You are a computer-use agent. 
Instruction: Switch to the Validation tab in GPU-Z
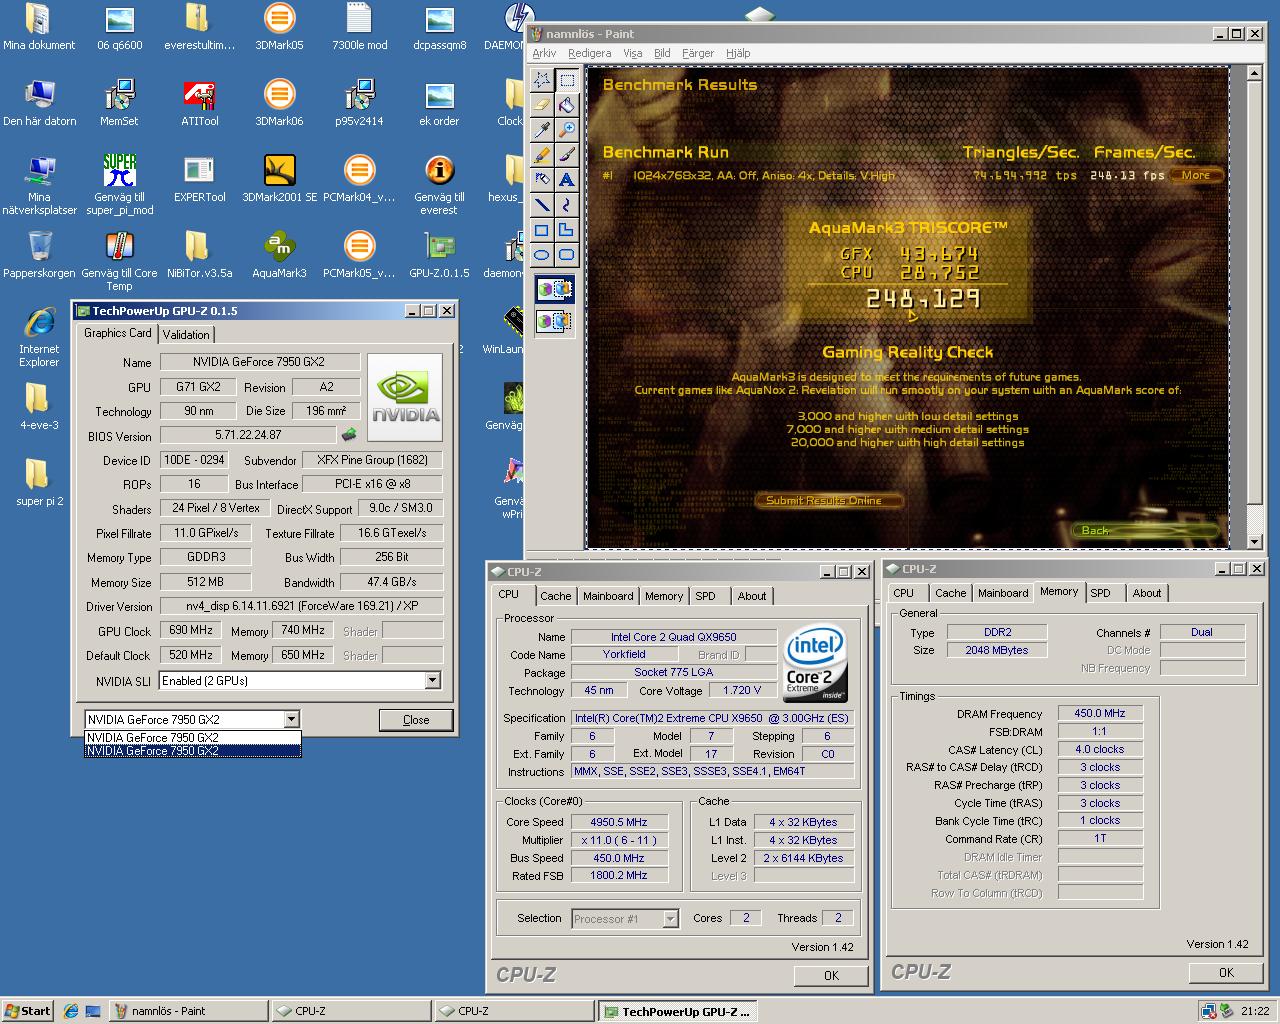[186, 335]
